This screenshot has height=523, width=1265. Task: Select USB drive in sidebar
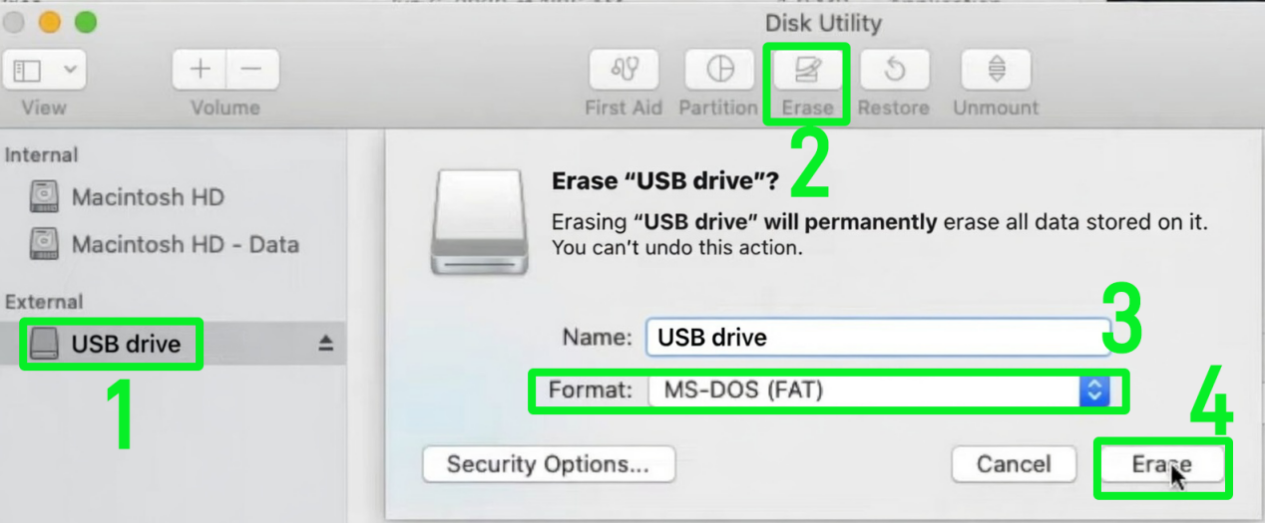click(125, 344)
